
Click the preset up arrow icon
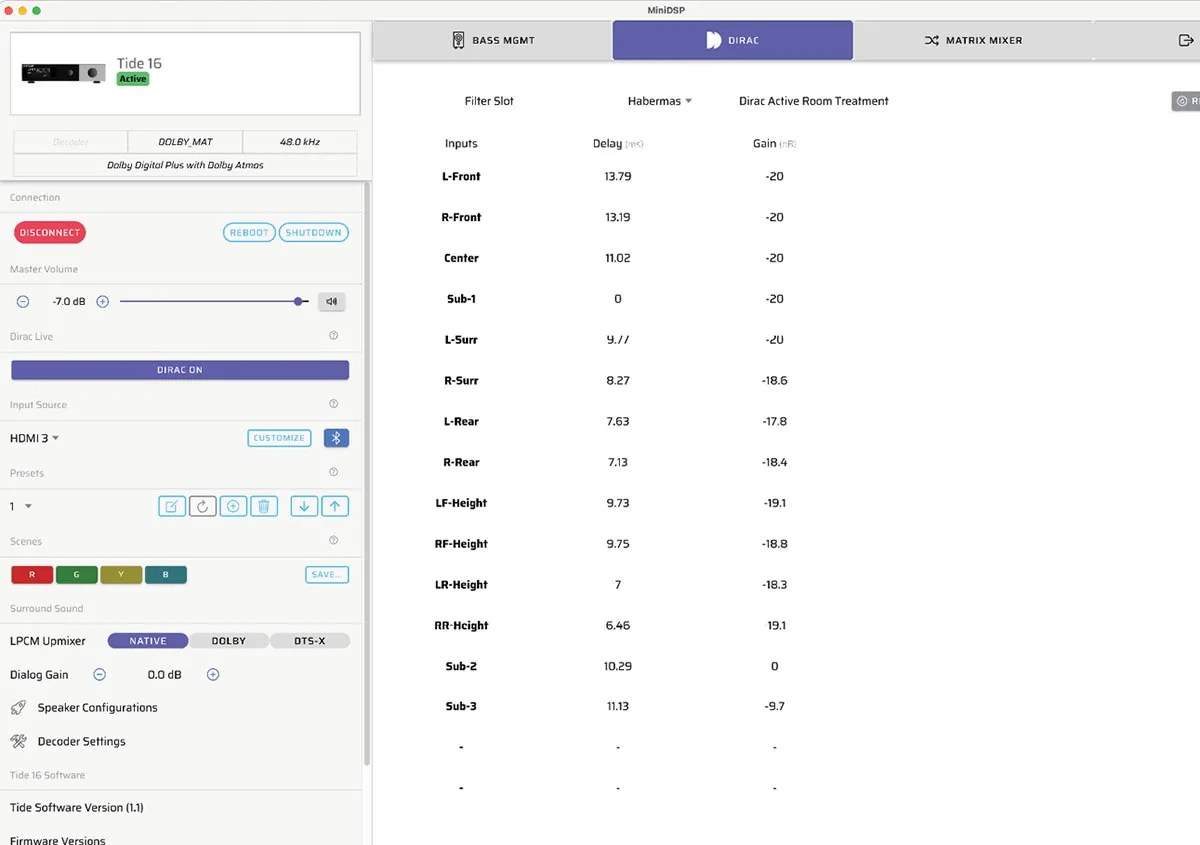point(335,506)
